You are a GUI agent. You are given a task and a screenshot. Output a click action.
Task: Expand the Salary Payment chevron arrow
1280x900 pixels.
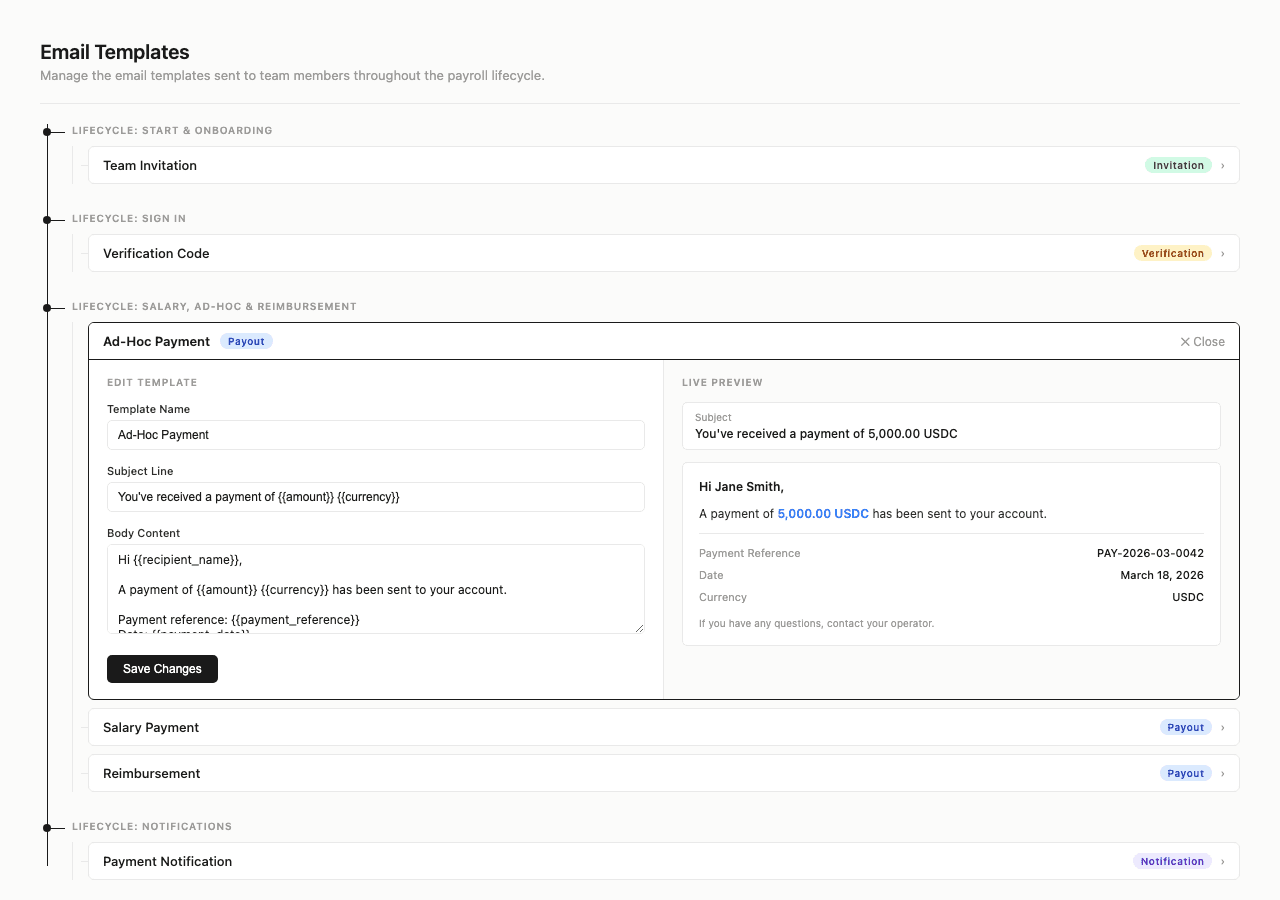(1222, 728)
